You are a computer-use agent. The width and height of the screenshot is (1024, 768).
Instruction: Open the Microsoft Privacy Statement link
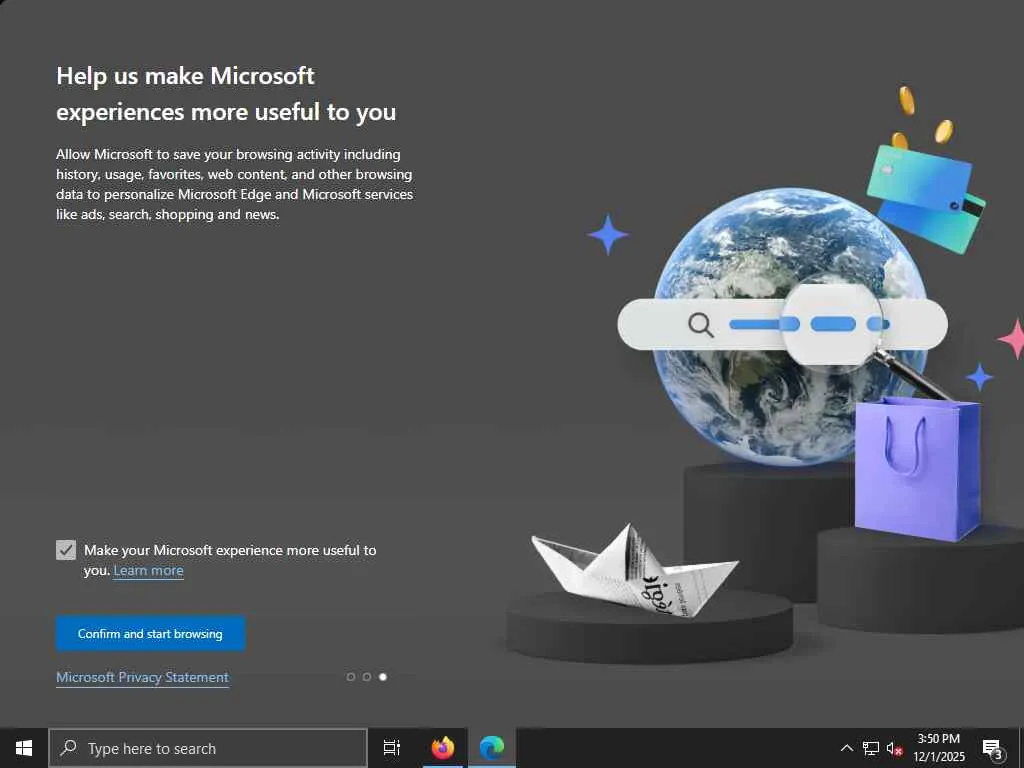point(142,677)
